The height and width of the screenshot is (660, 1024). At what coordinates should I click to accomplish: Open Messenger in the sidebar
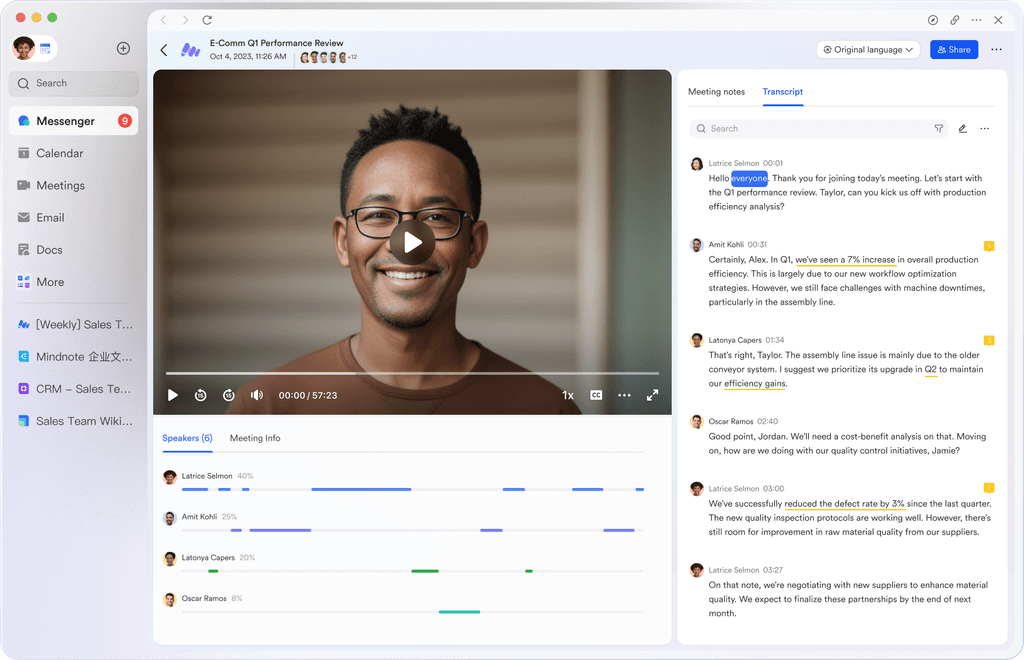[73, 121]
